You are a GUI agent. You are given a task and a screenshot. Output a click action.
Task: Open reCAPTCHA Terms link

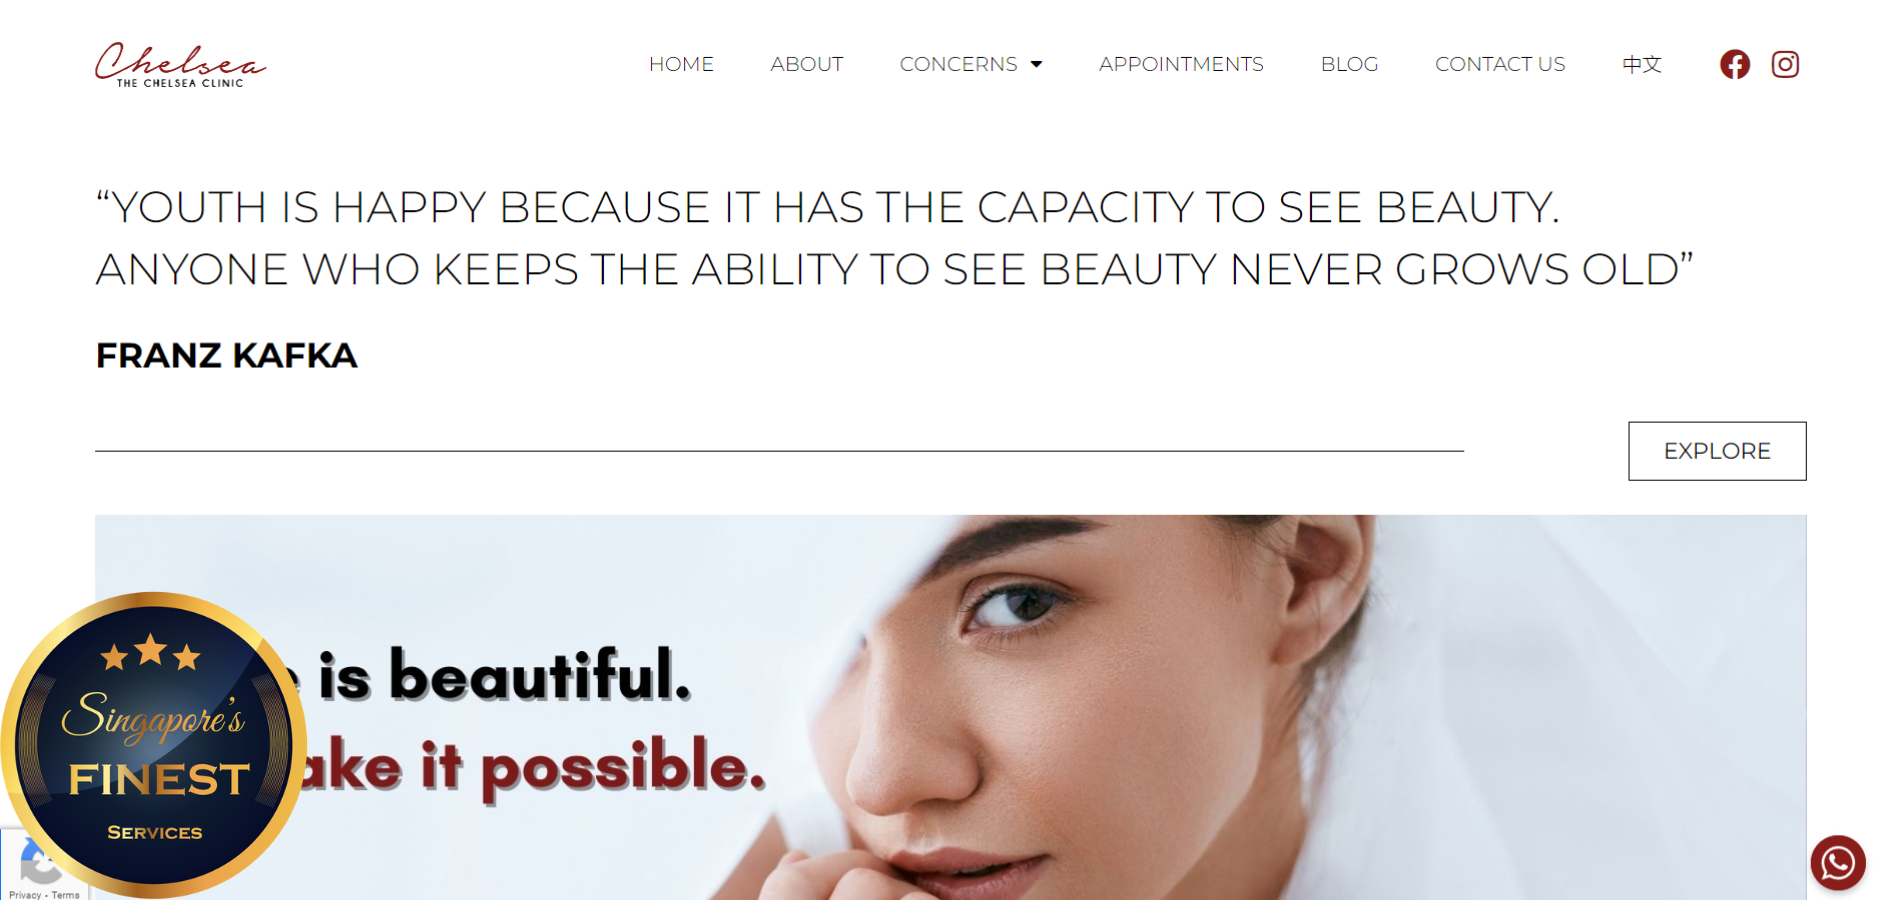(66, 895)
